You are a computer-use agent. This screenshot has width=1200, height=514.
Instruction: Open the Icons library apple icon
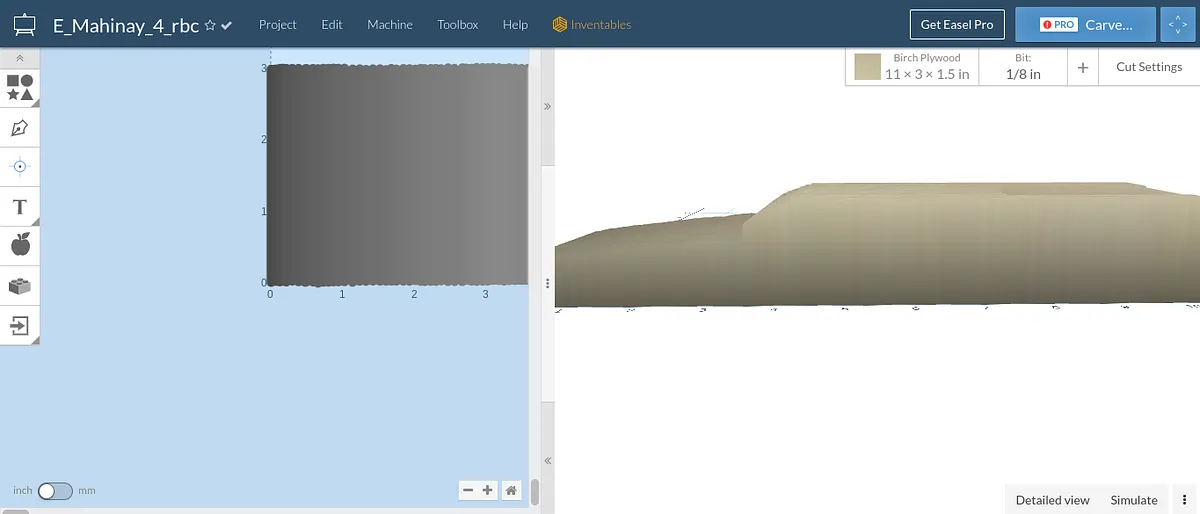(20, 245)
